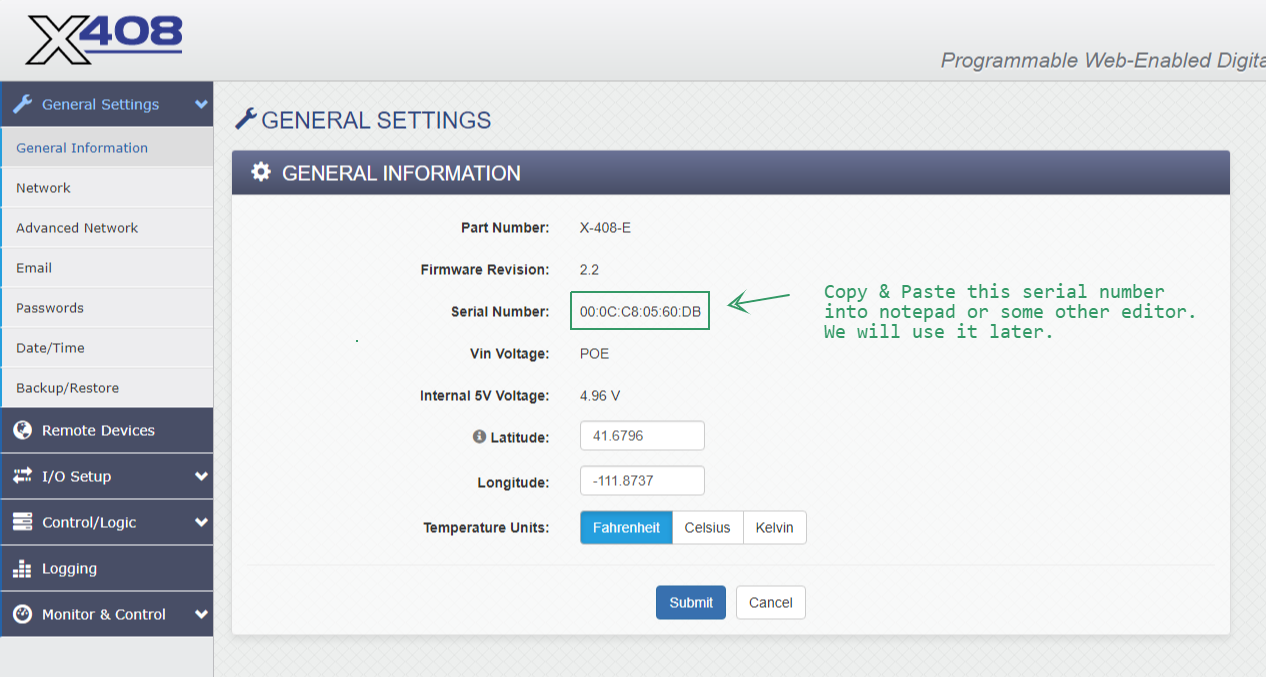Select the highlighted Fahrenheit segment control
This screenshot has width=1266, height=677.
pyautogui.click(x=626, y=527)
